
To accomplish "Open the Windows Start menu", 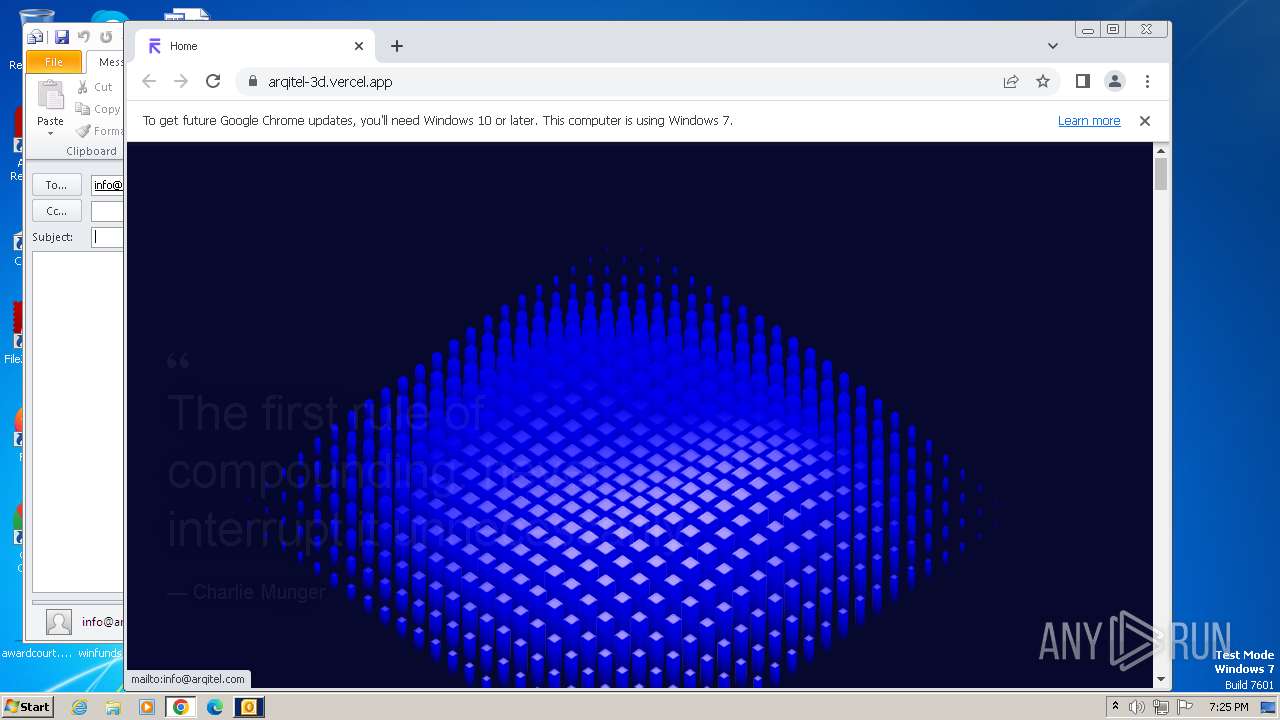I will click(x=27, y=706).
